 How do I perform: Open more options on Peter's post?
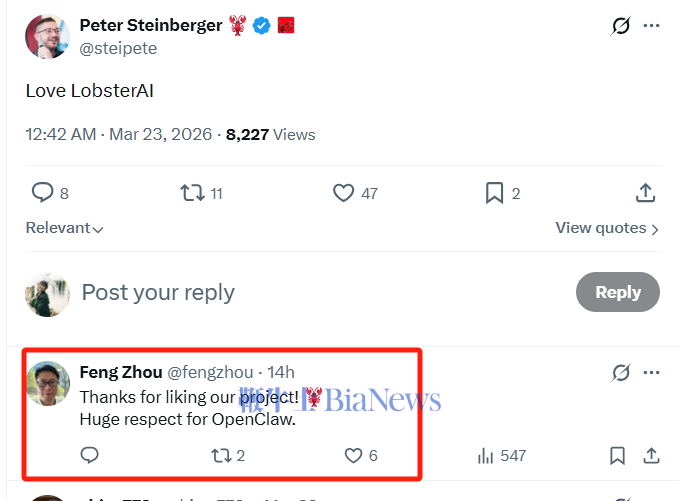652,27
